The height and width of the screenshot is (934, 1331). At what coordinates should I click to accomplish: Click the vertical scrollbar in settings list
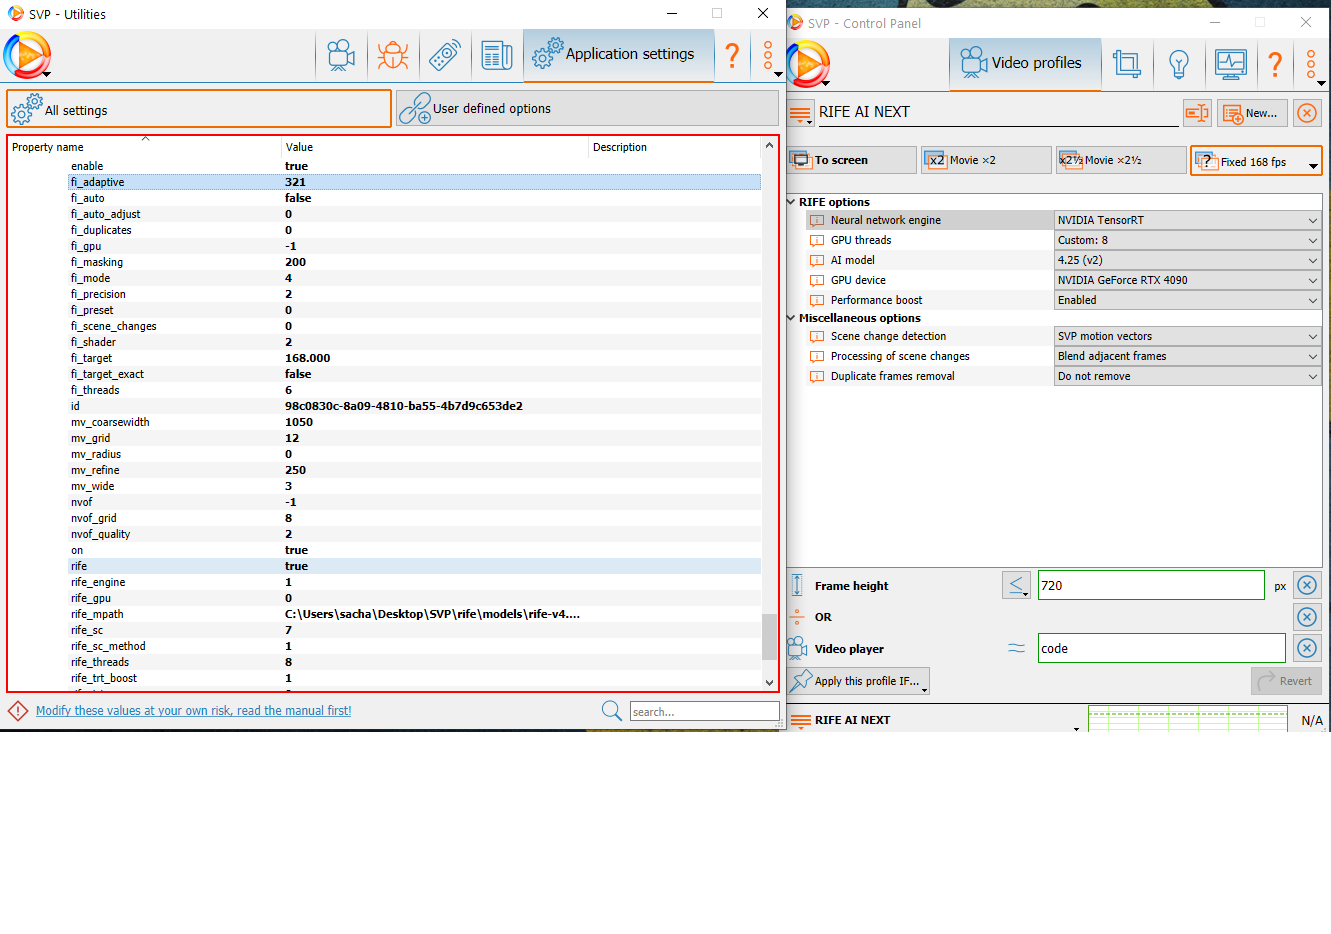click(769, 636)
